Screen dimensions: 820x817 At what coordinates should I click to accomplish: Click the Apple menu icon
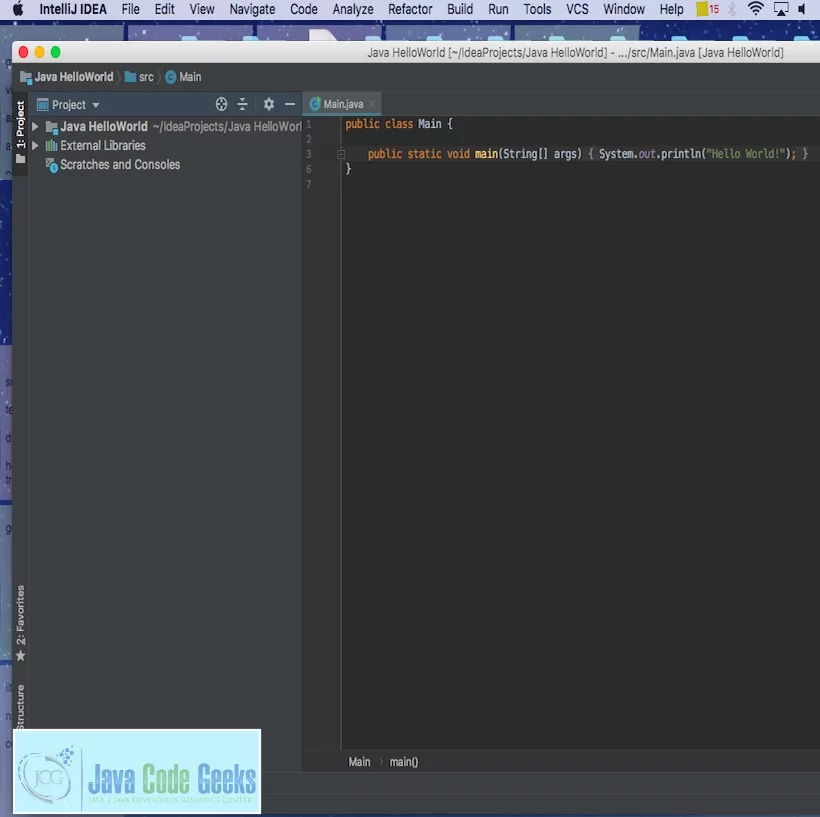click(18, 9)
